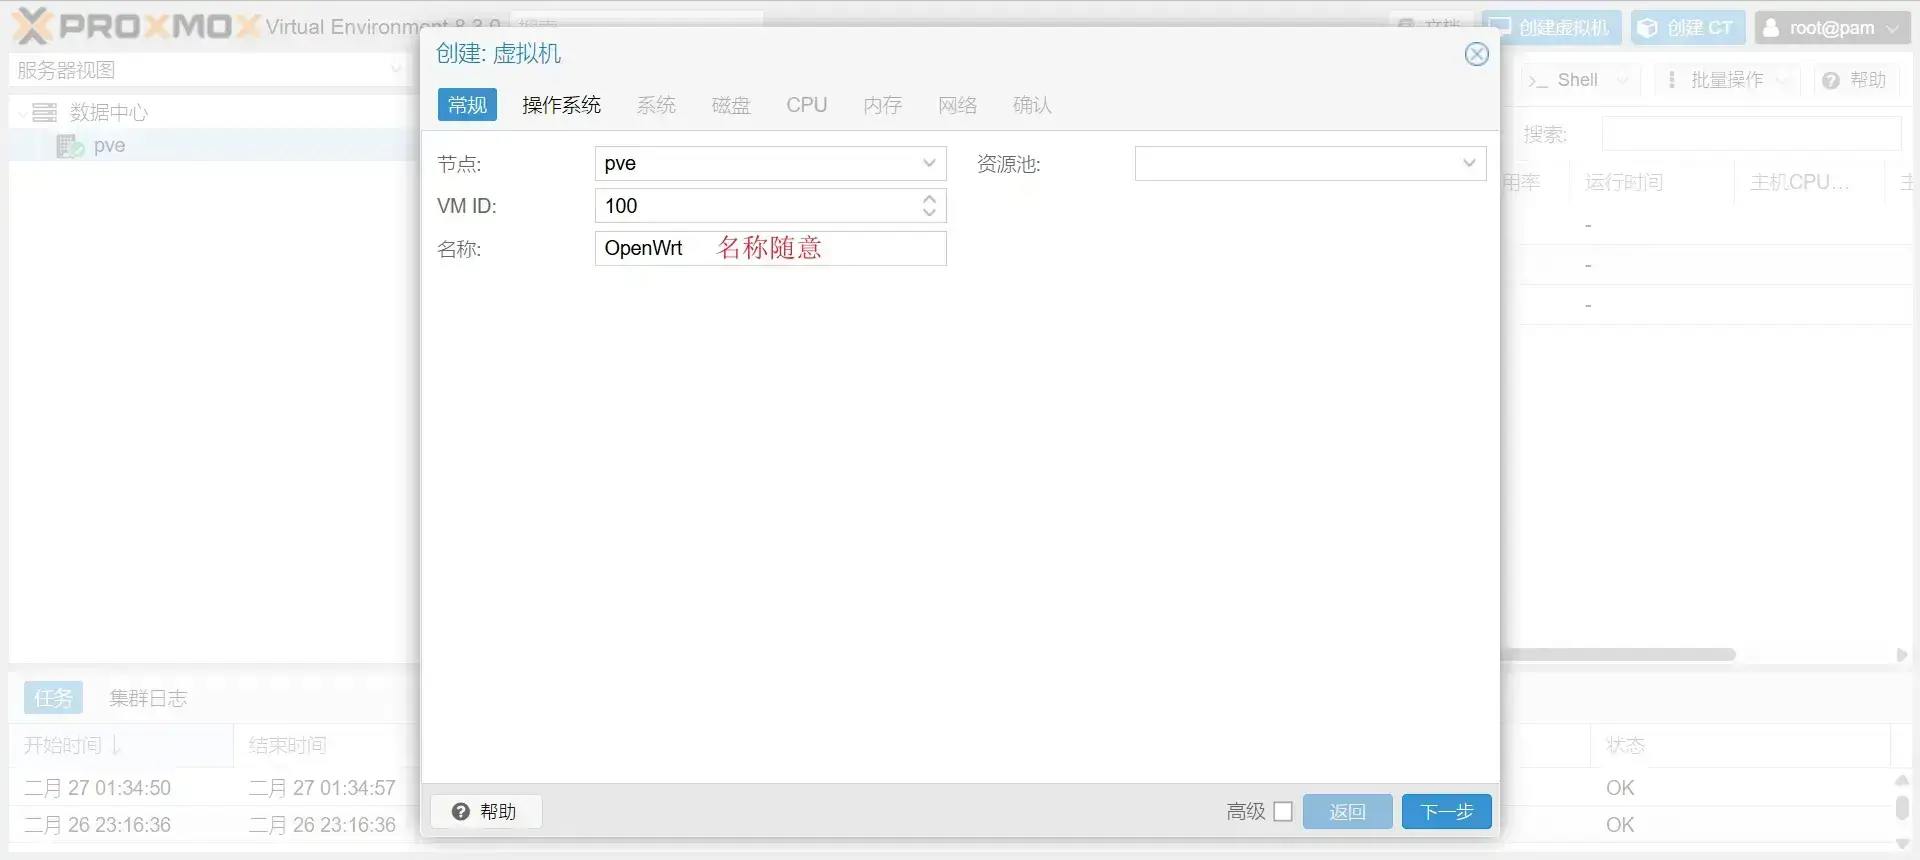The width and height of the screenshot is (1920, 860).
Task: Close the Create VM dialog
Action: (1476, 54)
